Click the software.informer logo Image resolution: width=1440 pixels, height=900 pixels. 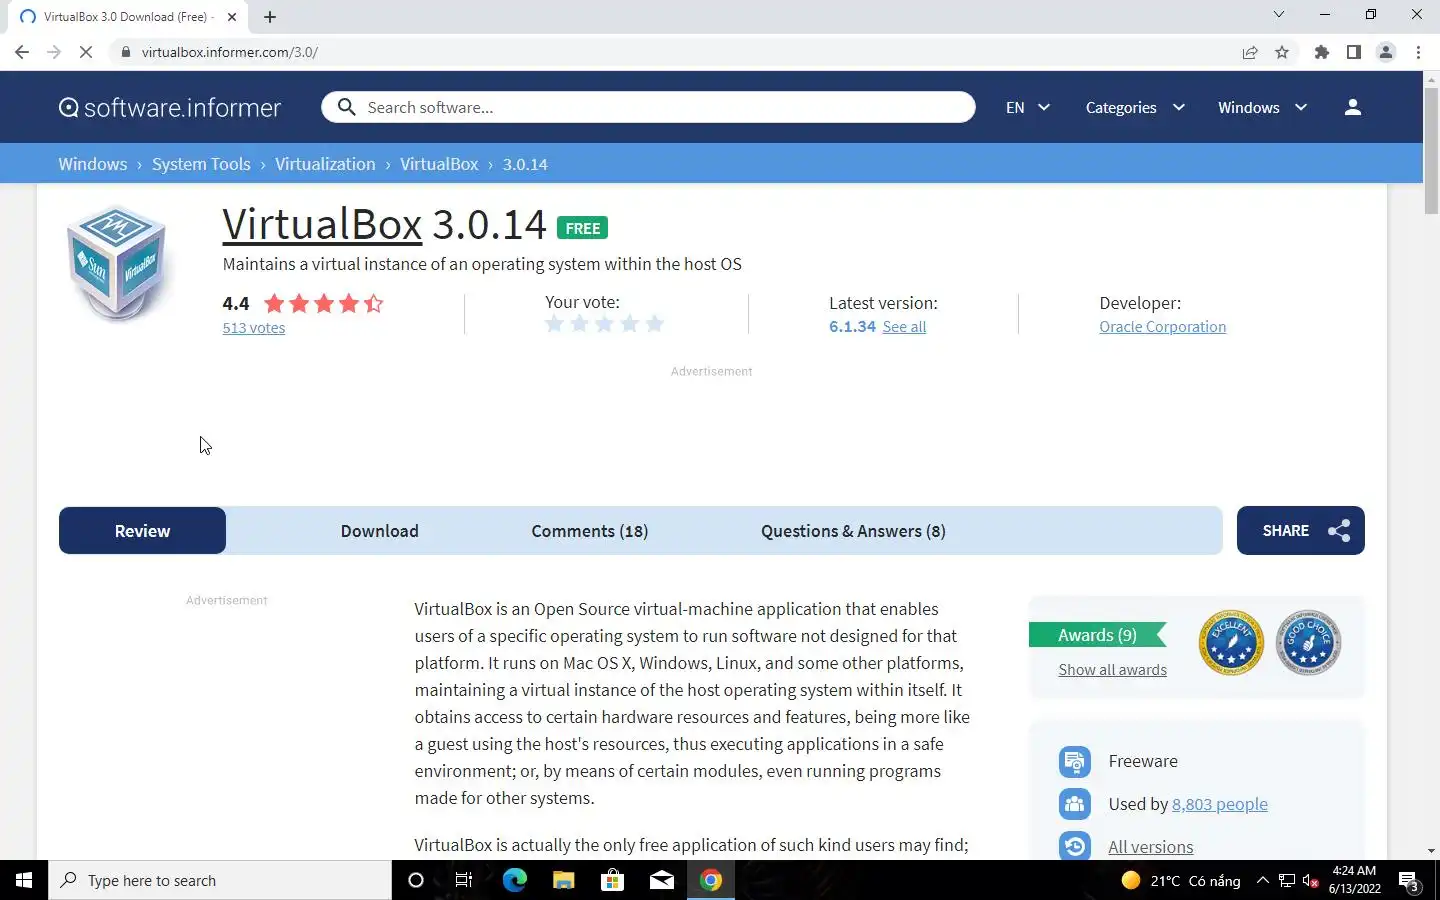coord(170,107)
